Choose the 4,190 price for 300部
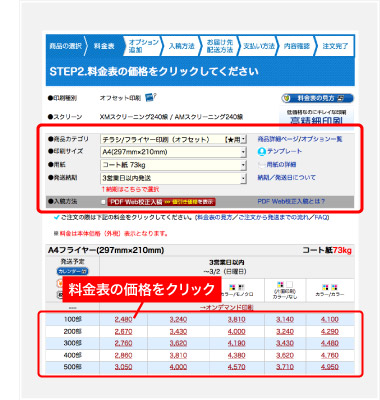This screenshot has width=380, height=400. coord(237,343)
